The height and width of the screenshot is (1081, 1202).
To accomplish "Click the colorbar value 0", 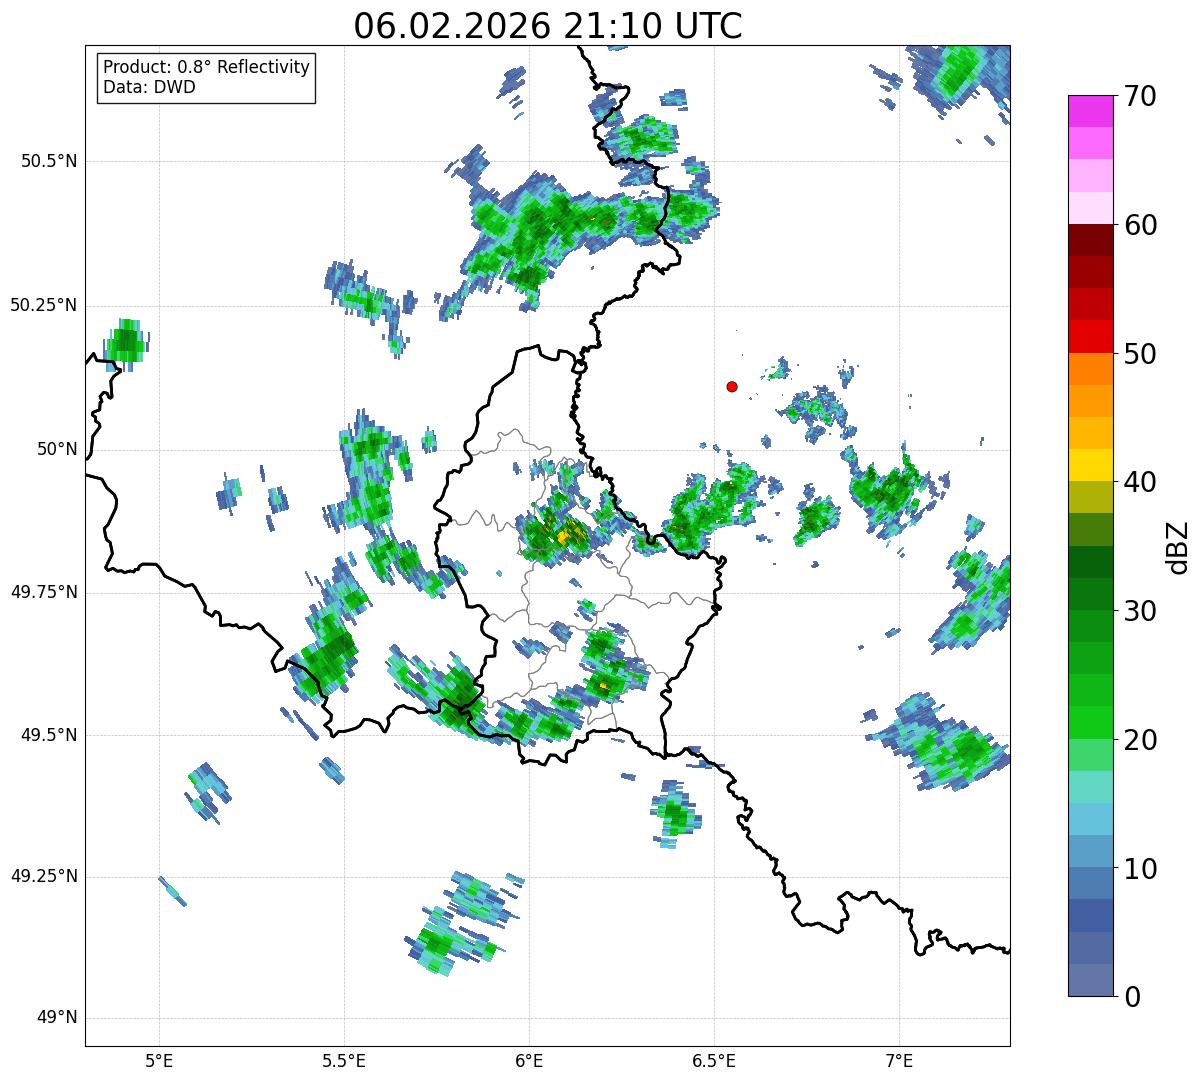I will (1131, 997).
